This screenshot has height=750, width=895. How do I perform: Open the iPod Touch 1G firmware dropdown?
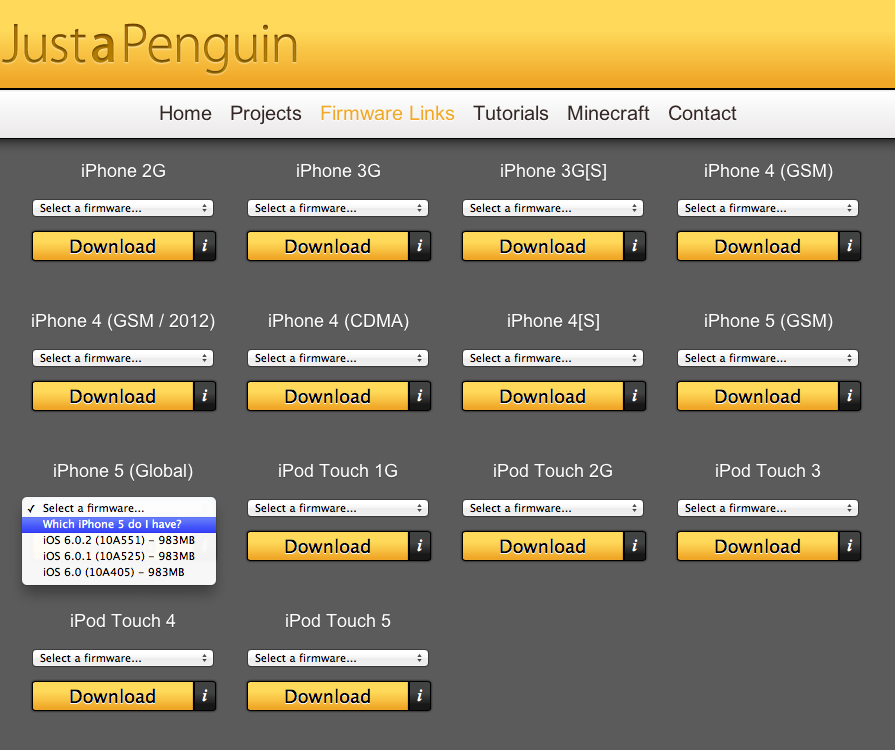(x=338, y=509)
